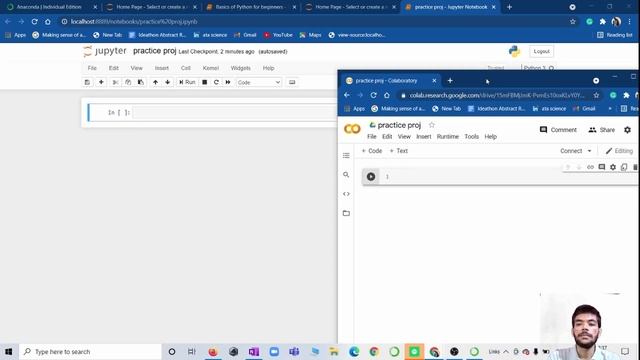Reload the Colab browser window page
The width and height of the screenshot is (640, 360).
point(373,95)
